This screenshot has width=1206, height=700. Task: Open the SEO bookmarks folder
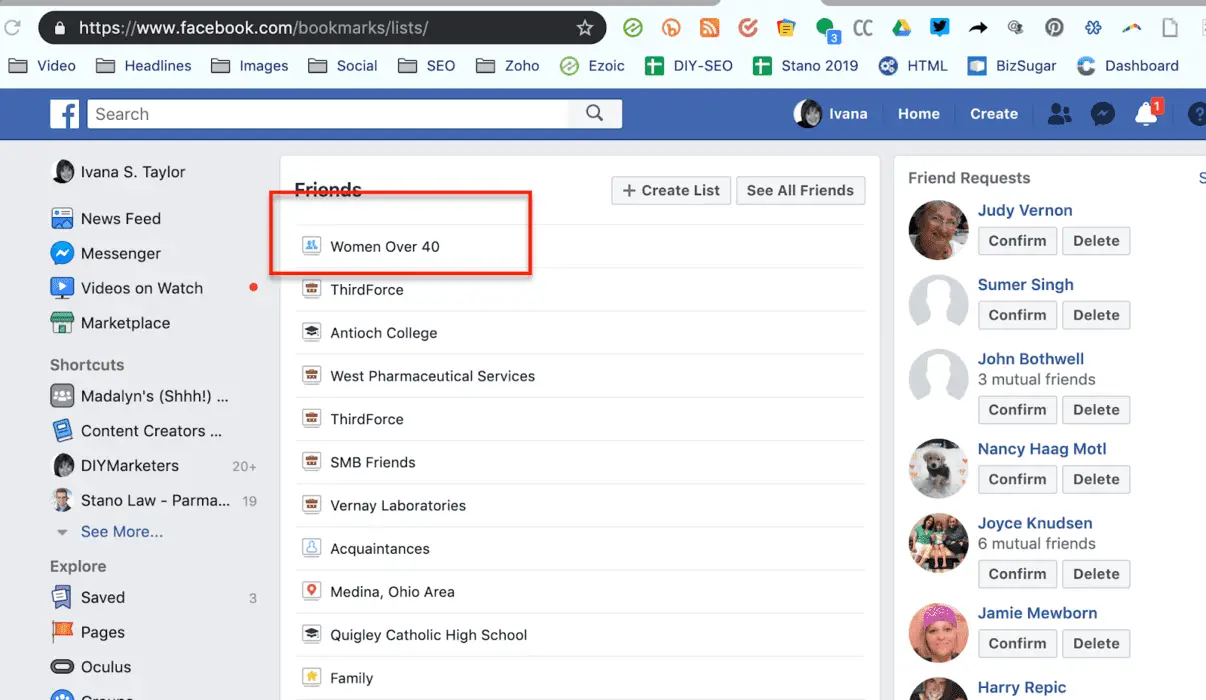427,66
